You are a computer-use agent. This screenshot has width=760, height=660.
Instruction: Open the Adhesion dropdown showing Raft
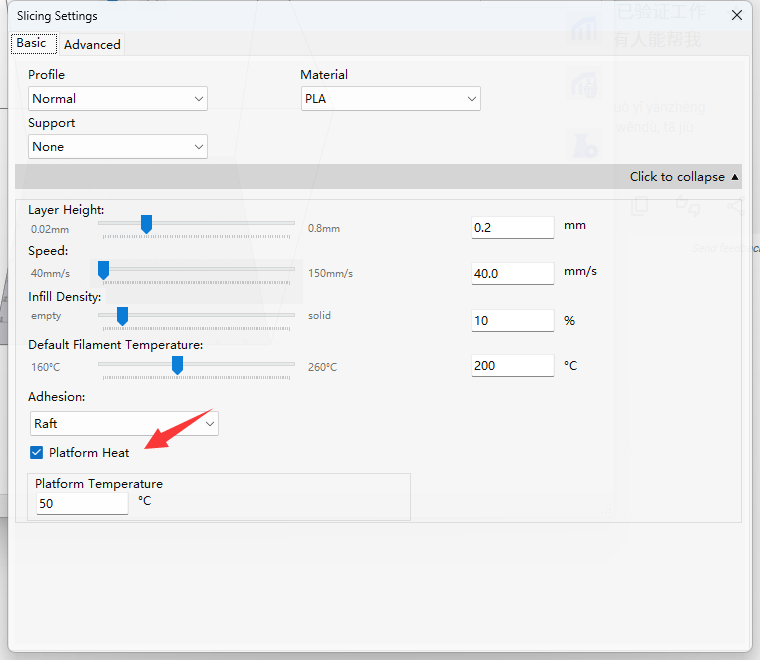coord(124,423)
